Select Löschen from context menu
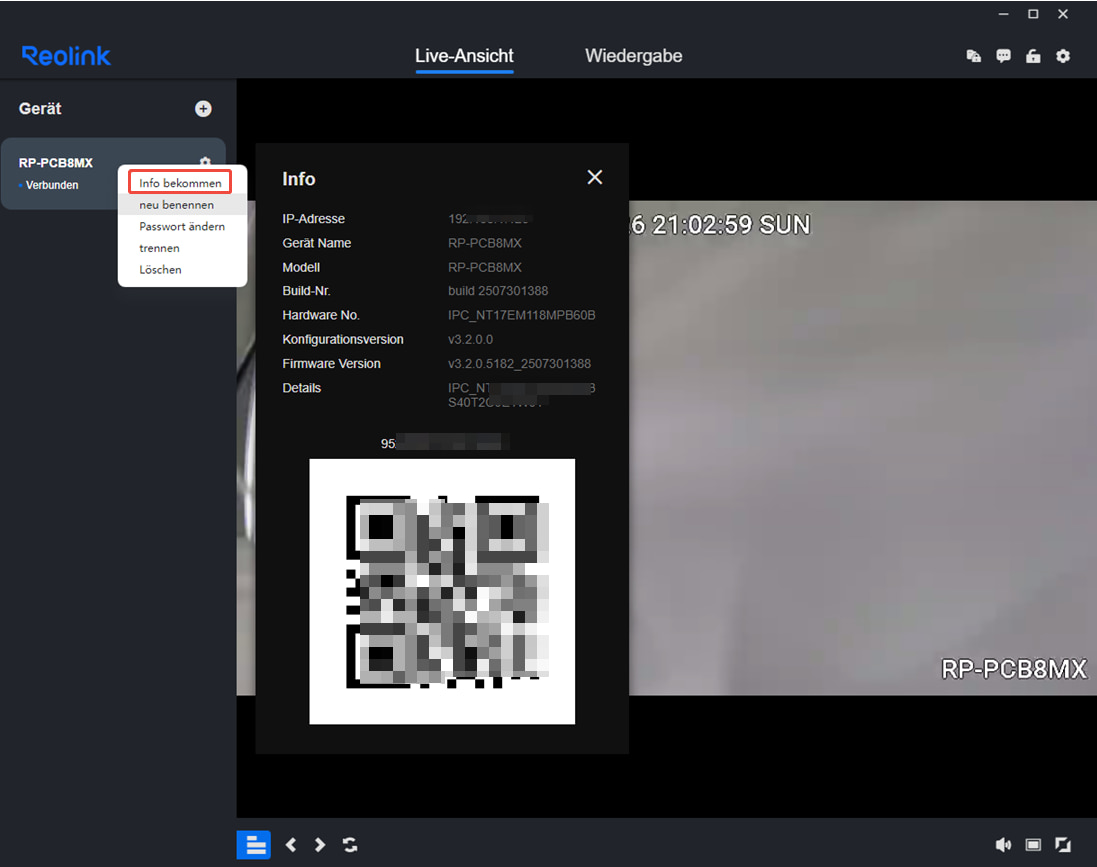Screen dimensions: 1097x867 tap(183, 269)
